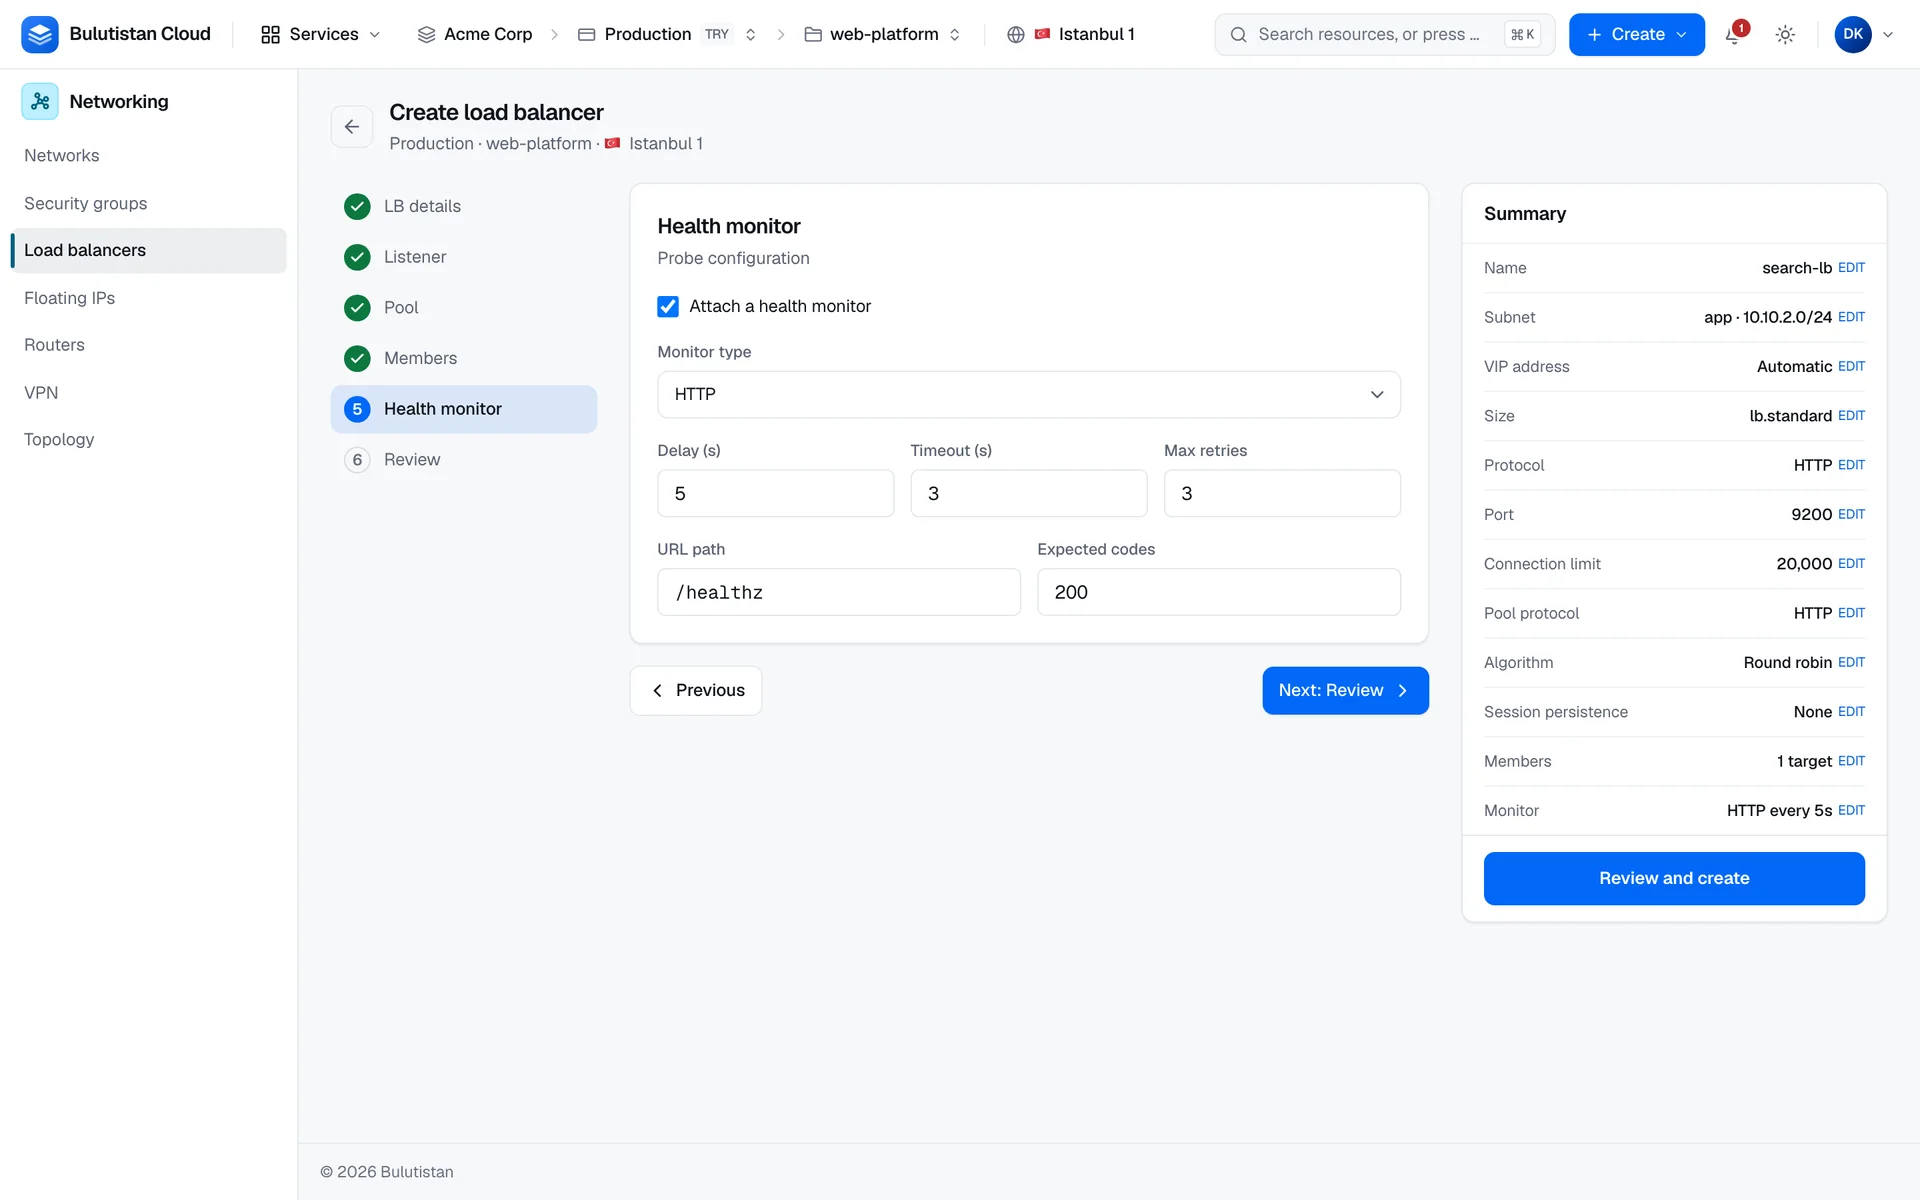Click the Timeout (s) input field
Image resolution: width=1920 pixels, height=1200 pixels.
1028,494
